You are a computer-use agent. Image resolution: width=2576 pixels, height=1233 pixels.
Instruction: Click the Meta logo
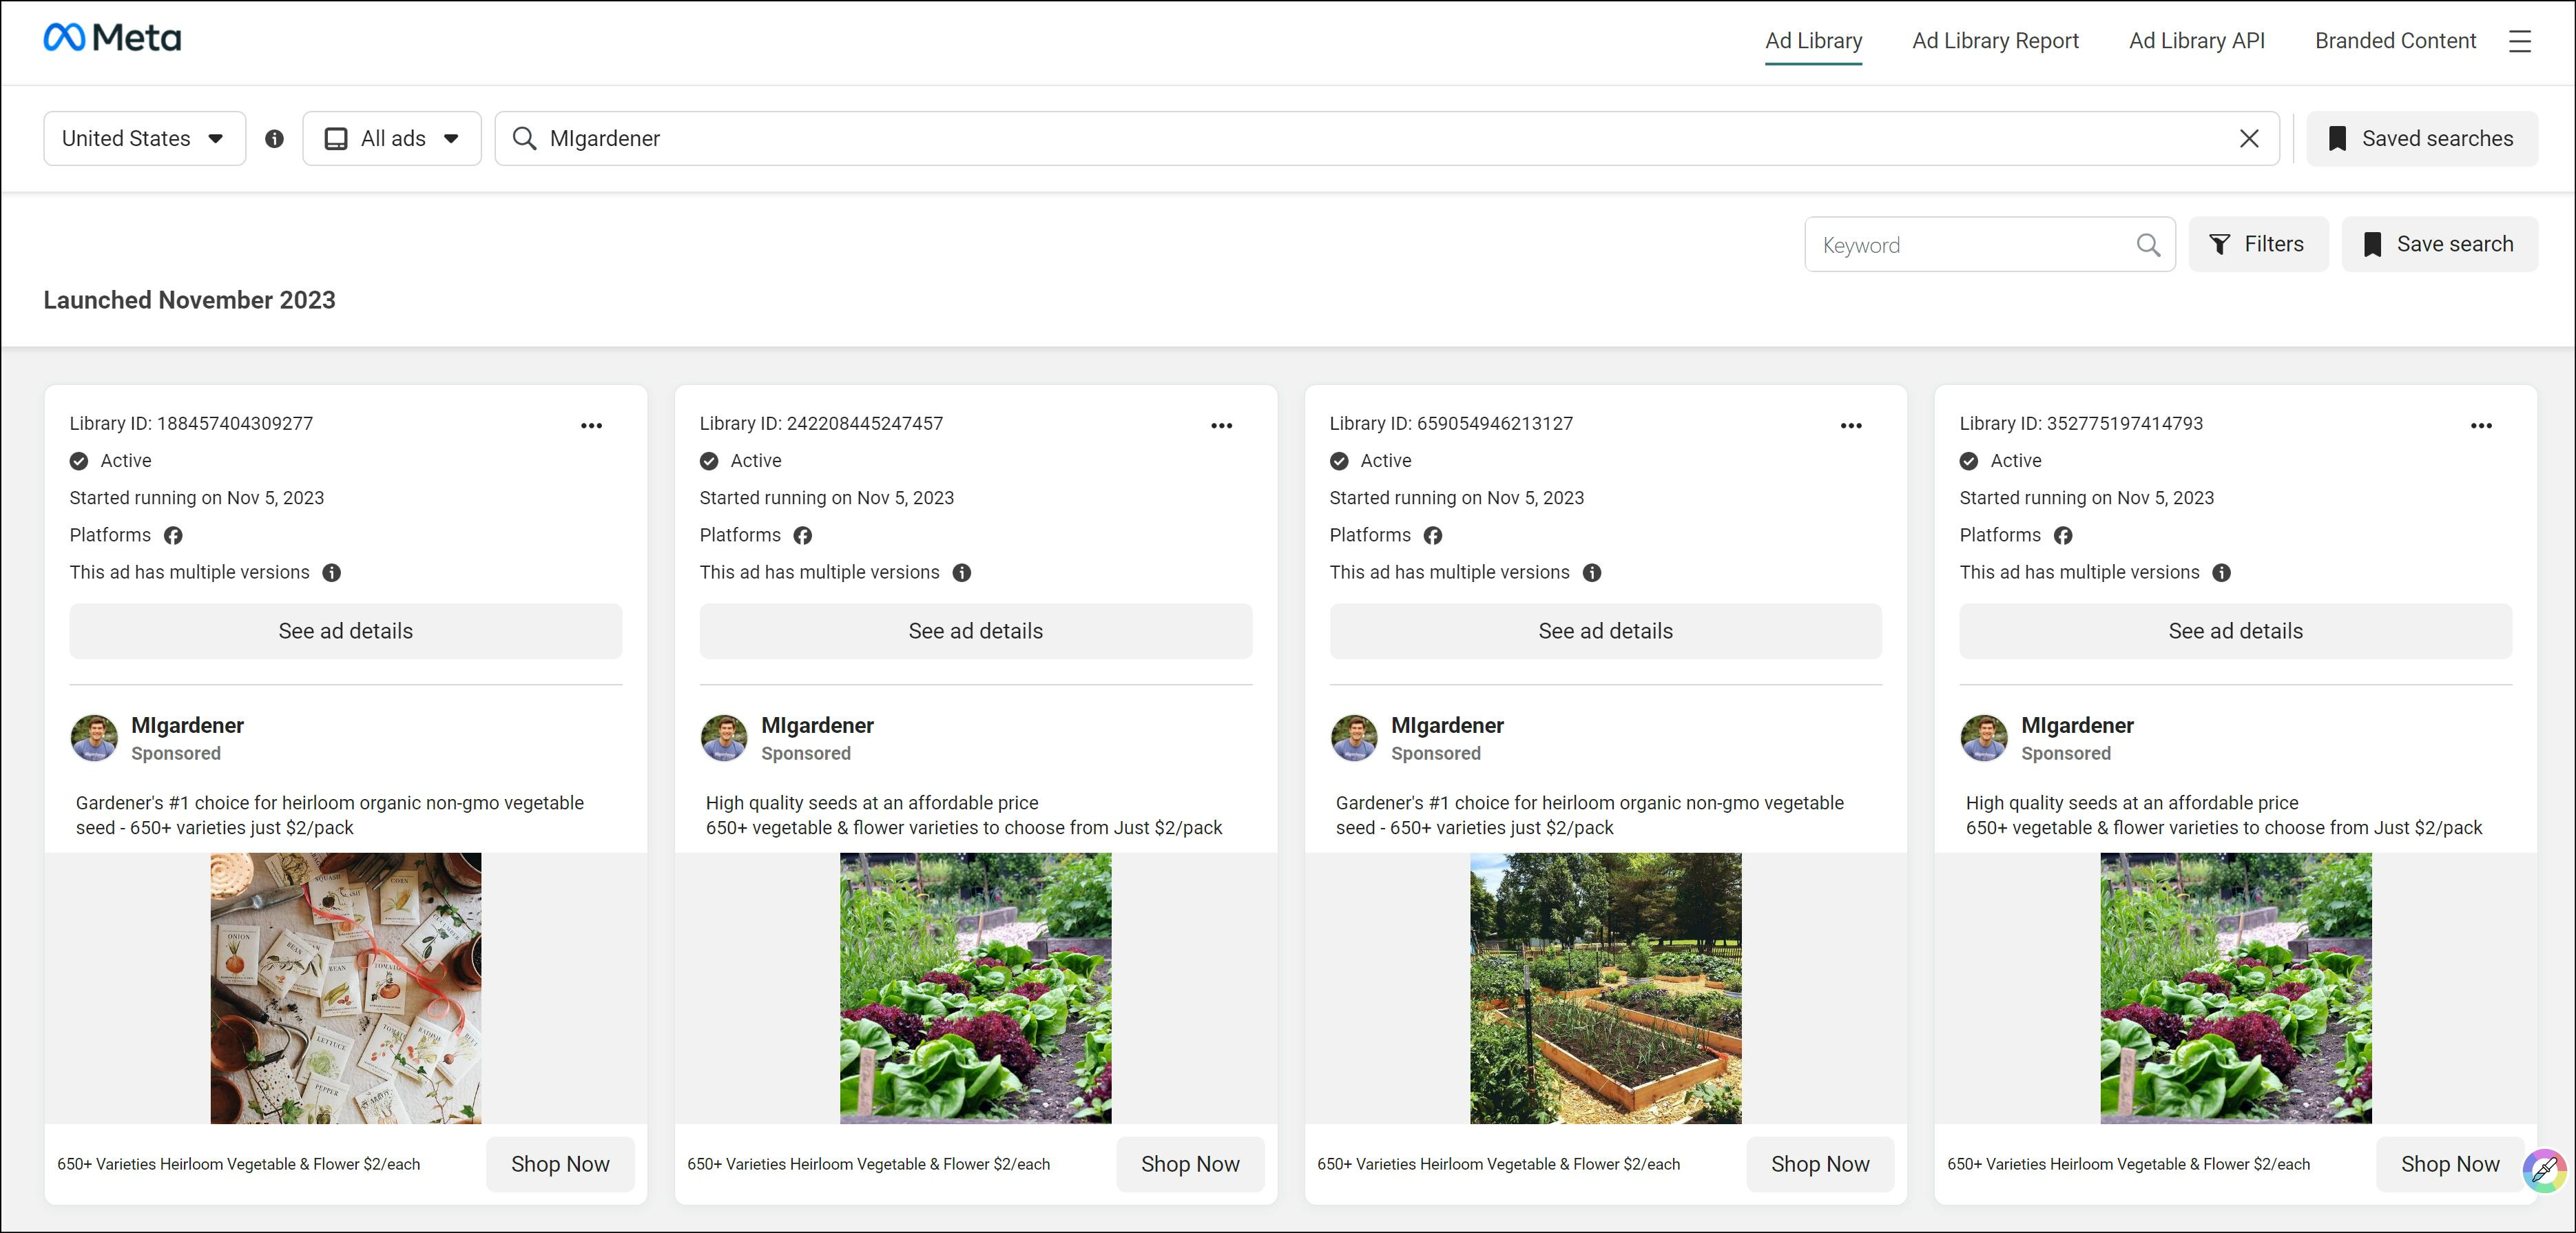112,38
